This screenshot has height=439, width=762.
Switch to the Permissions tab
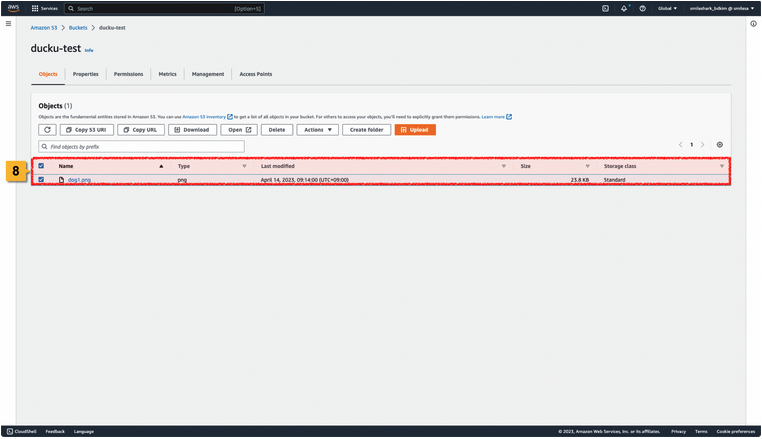tap(128, 74)
